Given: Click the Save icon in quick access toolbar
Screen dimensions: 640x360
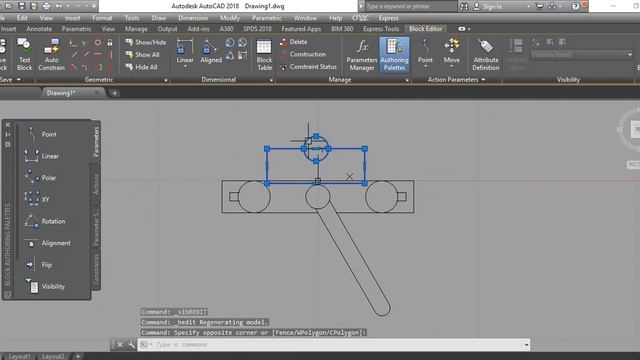Looking at the screenshot, I should 22,6.
